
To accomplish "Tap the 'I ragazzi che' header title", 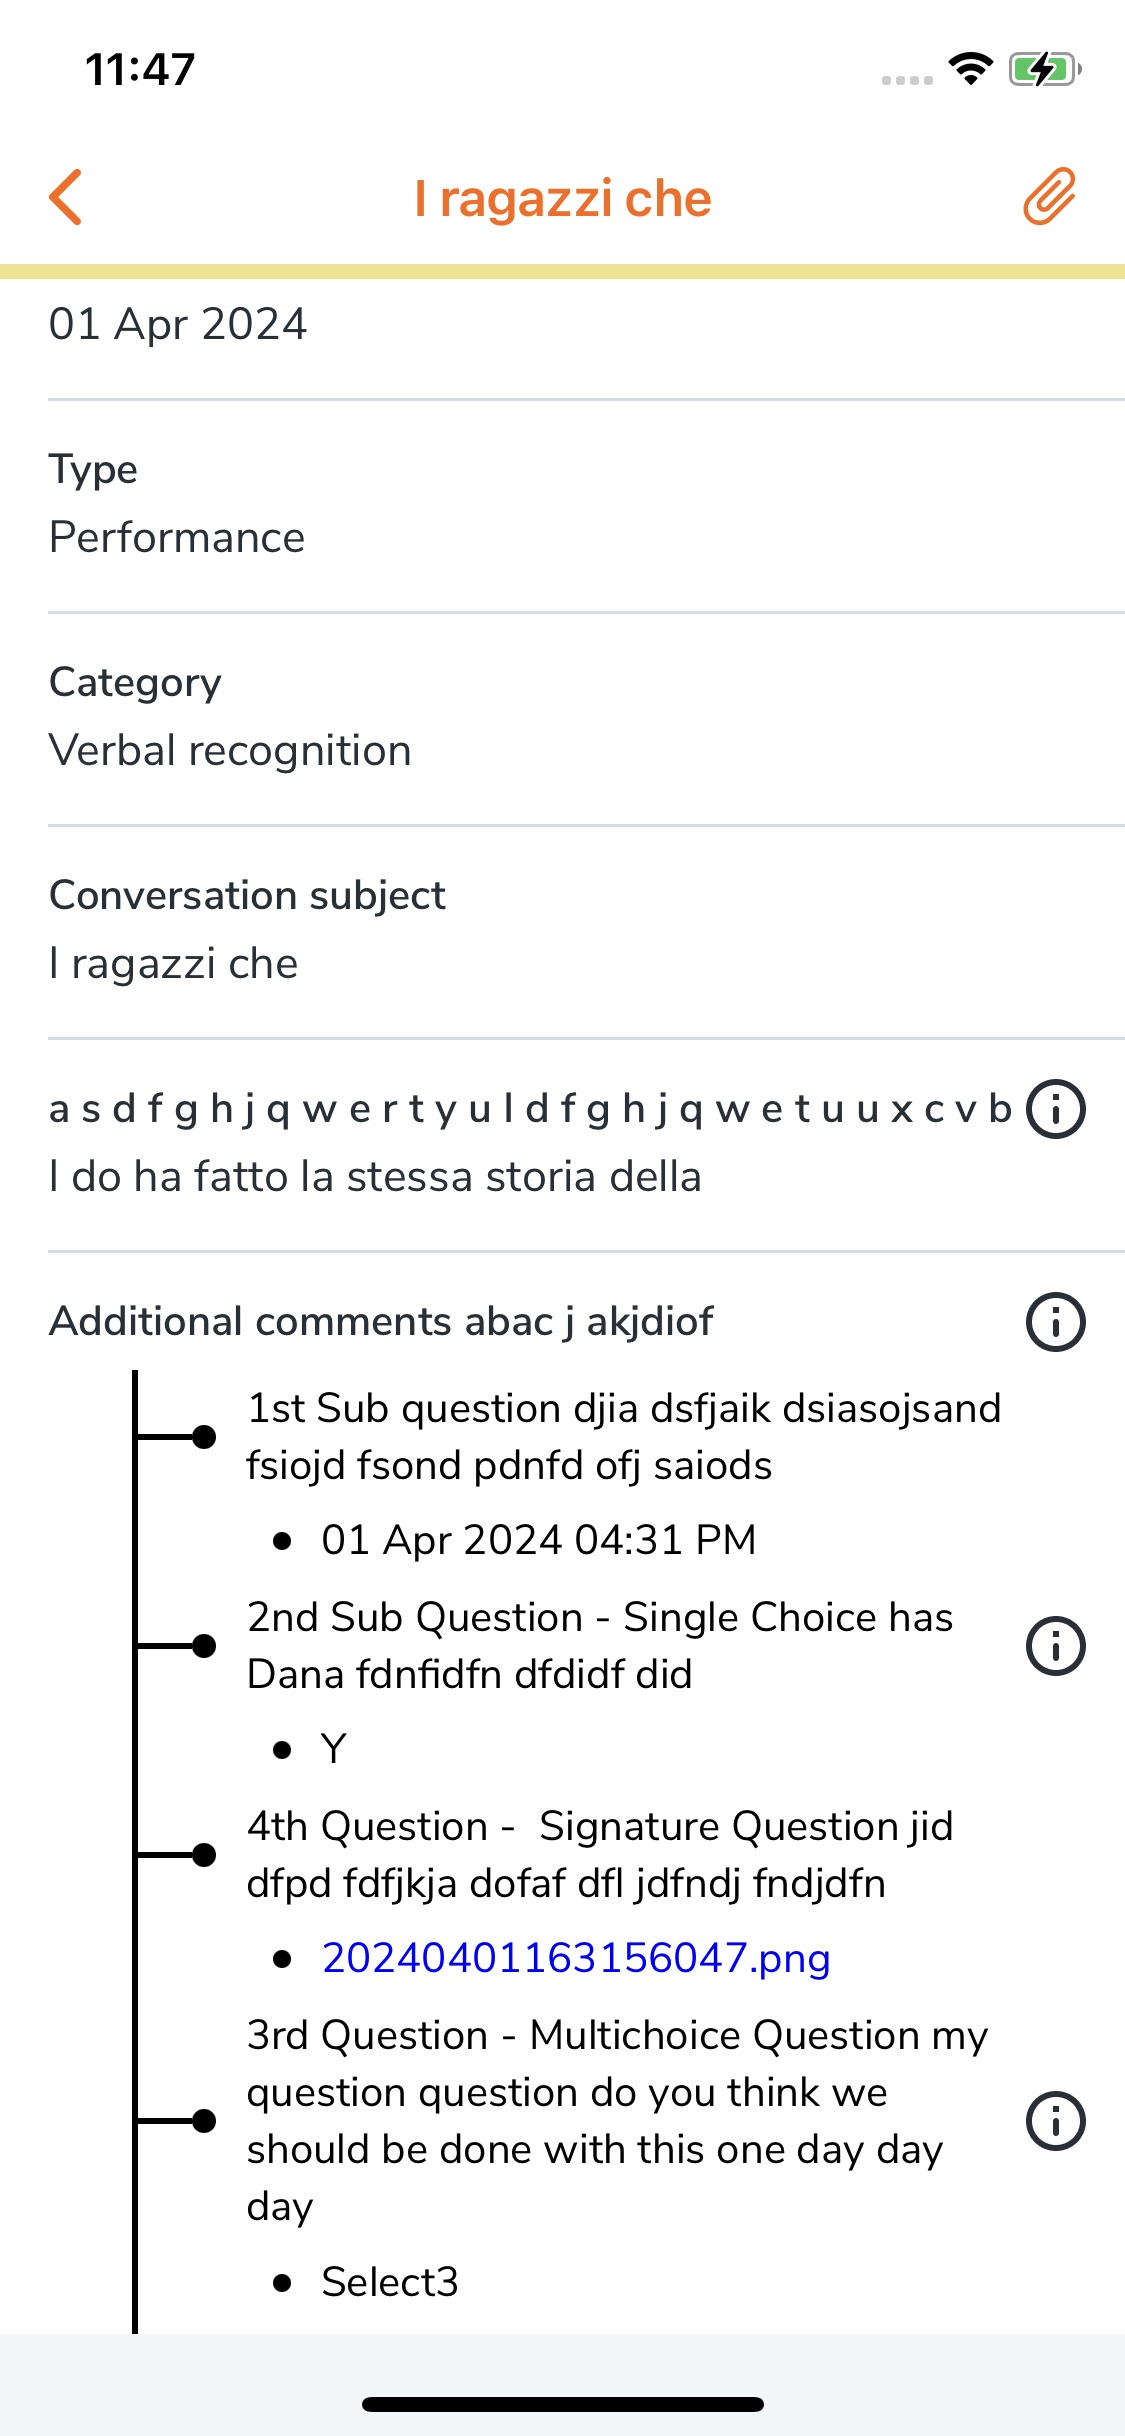I will click(562, 198).
